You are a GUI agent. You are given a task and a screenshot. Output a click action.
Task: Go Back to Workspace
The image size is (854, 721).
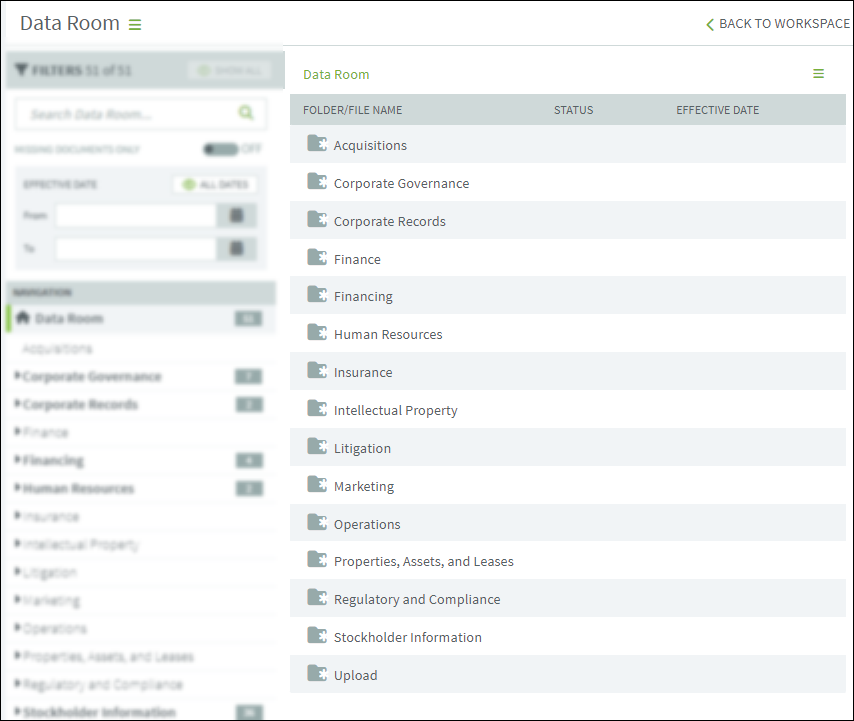778,24
